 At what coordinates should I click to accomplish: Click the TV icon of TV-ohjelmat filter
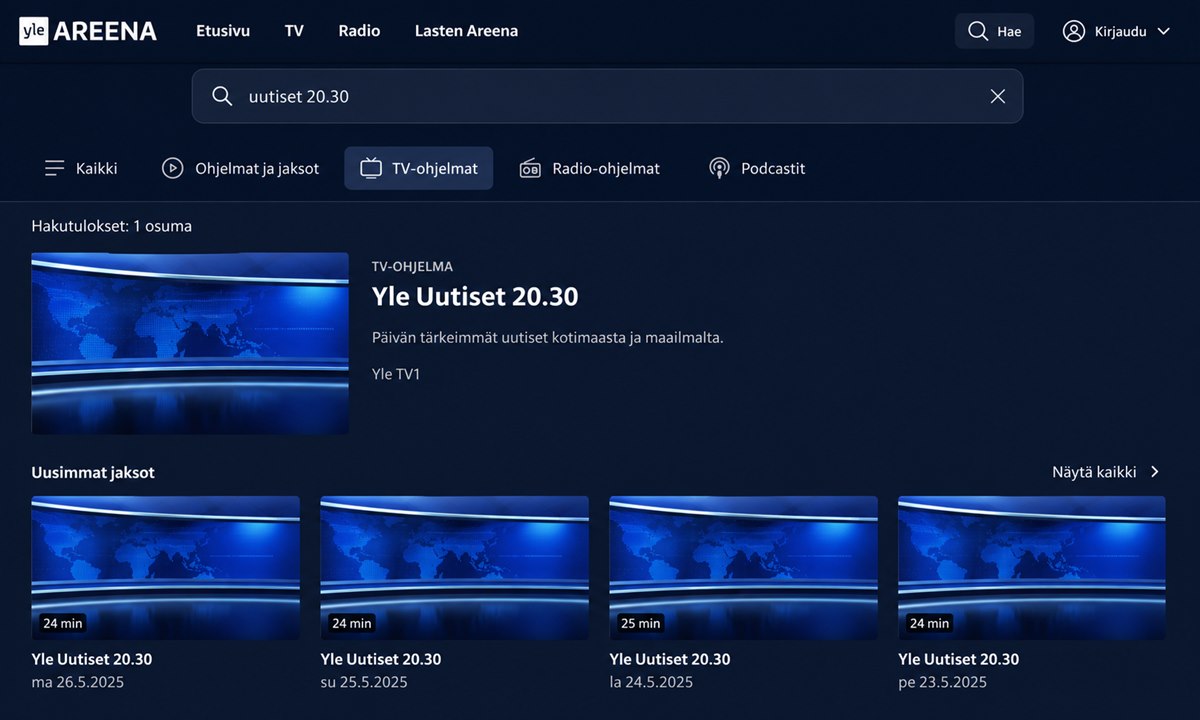pyautogui.click(x=371, y=168)
